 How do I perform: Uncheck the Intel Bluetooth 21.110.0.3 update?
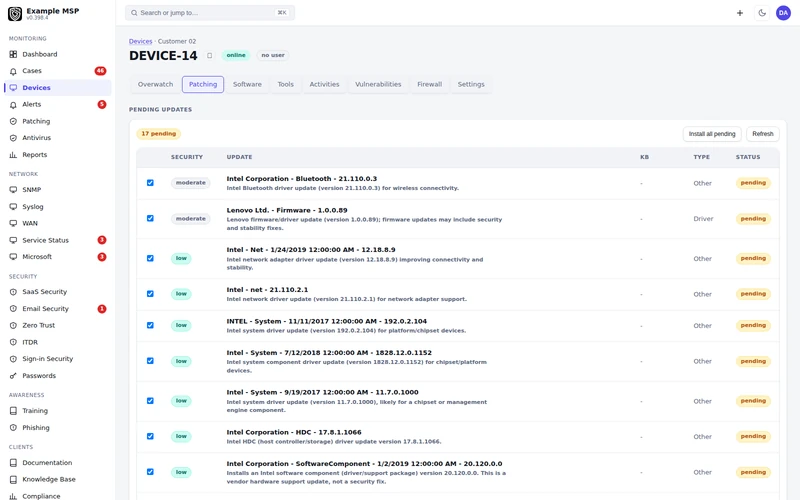pyautogui.click(x=150, y=183)
